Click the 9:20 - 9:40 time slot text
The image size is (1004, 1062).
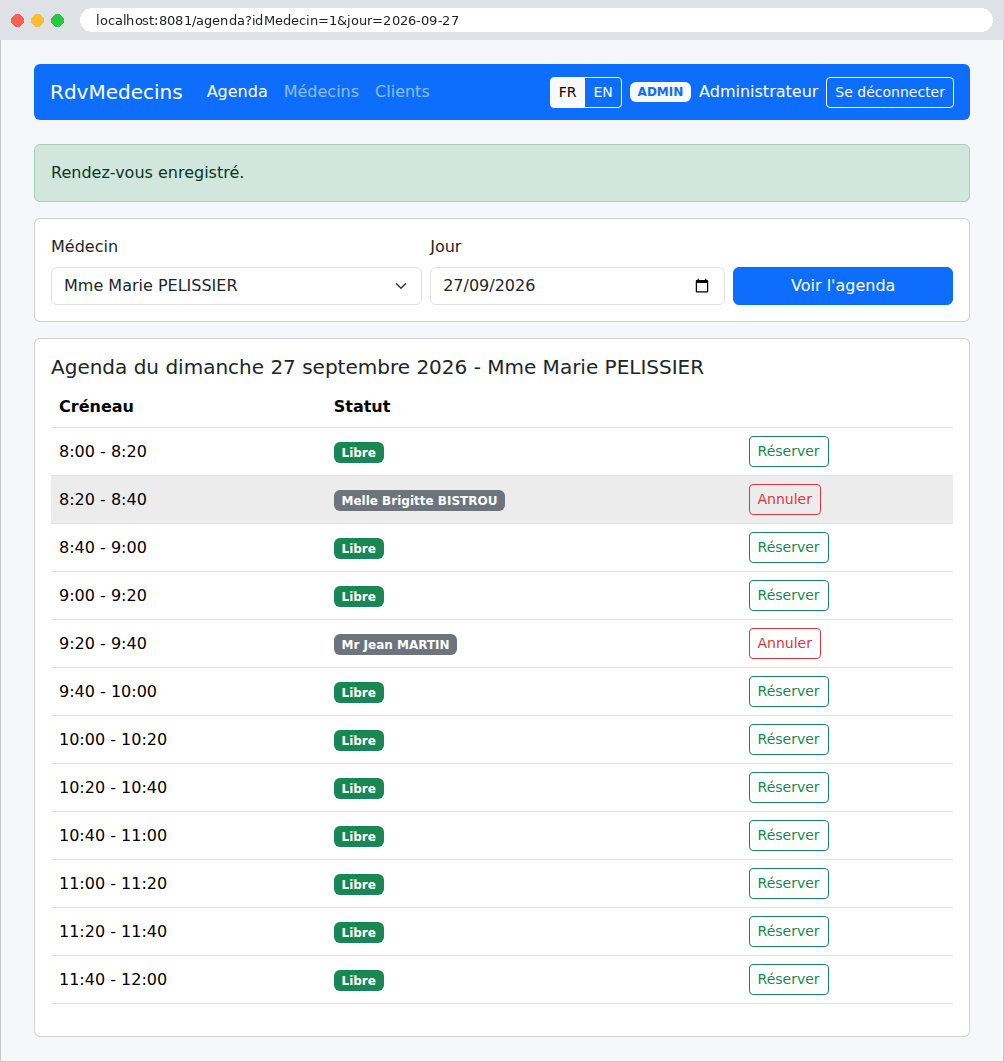tap(103, 643)
